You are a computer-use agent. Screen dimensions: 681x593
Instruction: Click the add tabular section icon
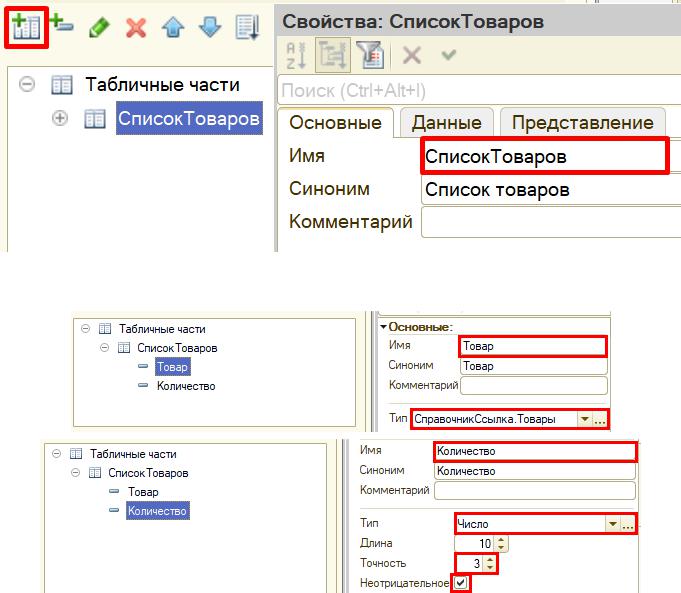26,27
